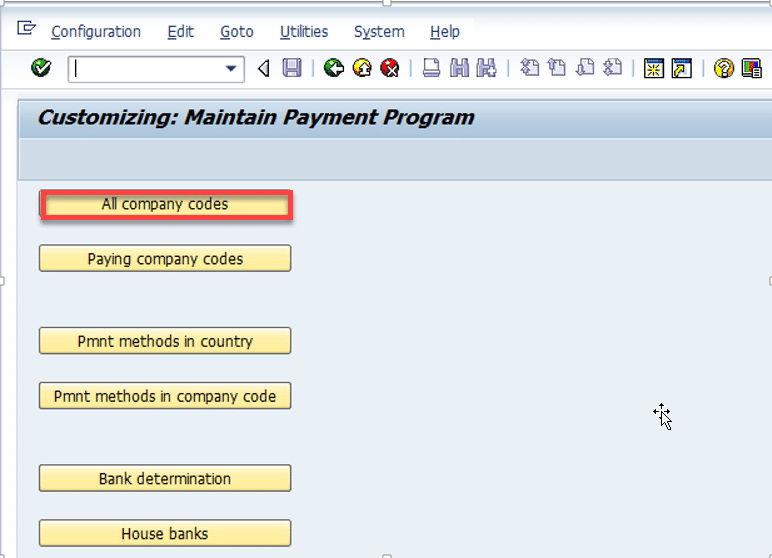Open the Configuration menu
The height and width of the screenshot is (558, 772).
click(x=96, y=32)
